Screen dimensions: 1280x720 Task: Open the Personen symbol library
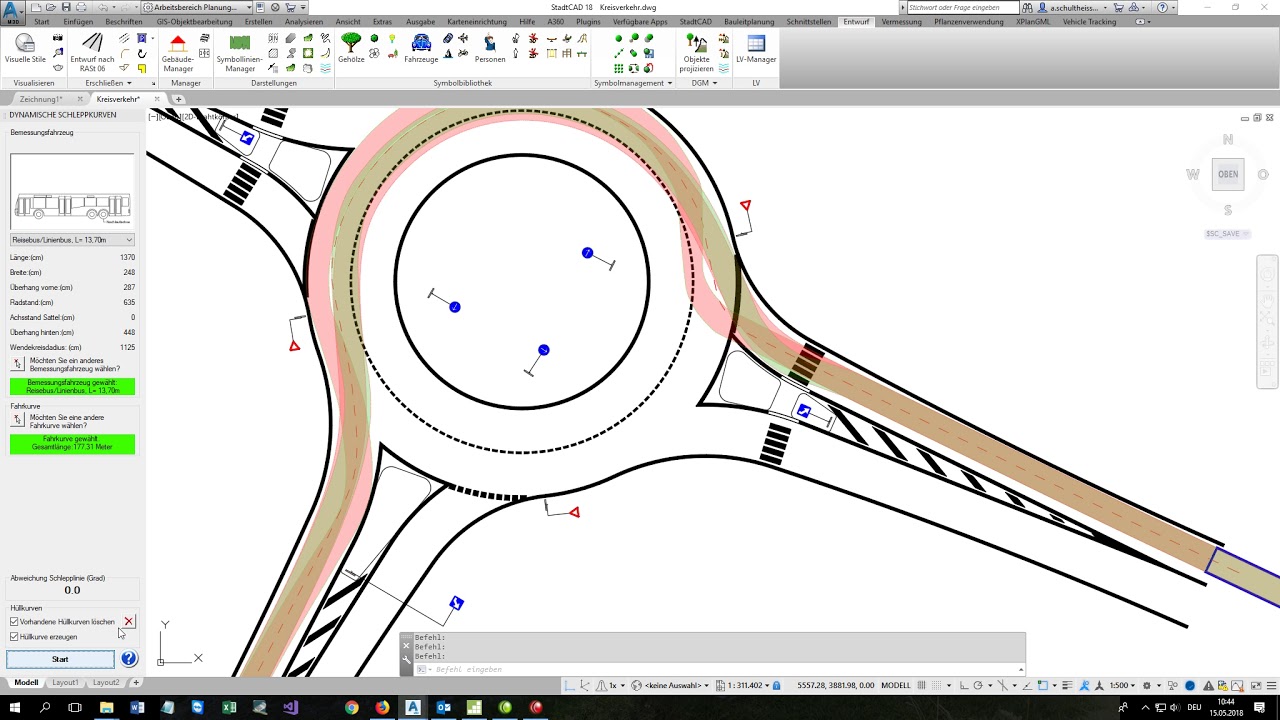pyautogui.click(x=490, y=48)
